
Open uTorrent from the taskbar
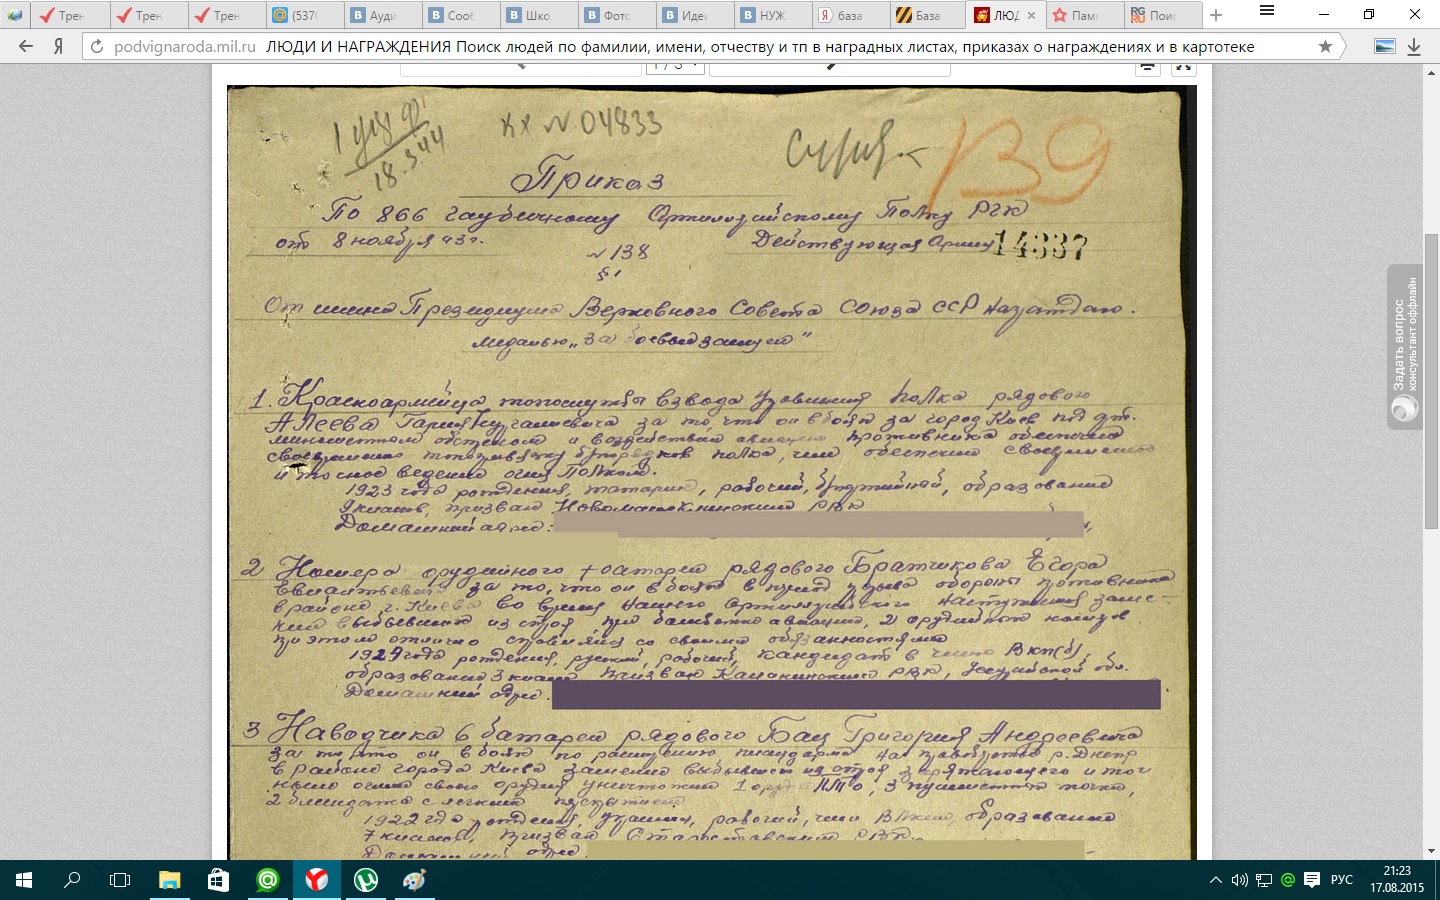click(x=365, y=880)
